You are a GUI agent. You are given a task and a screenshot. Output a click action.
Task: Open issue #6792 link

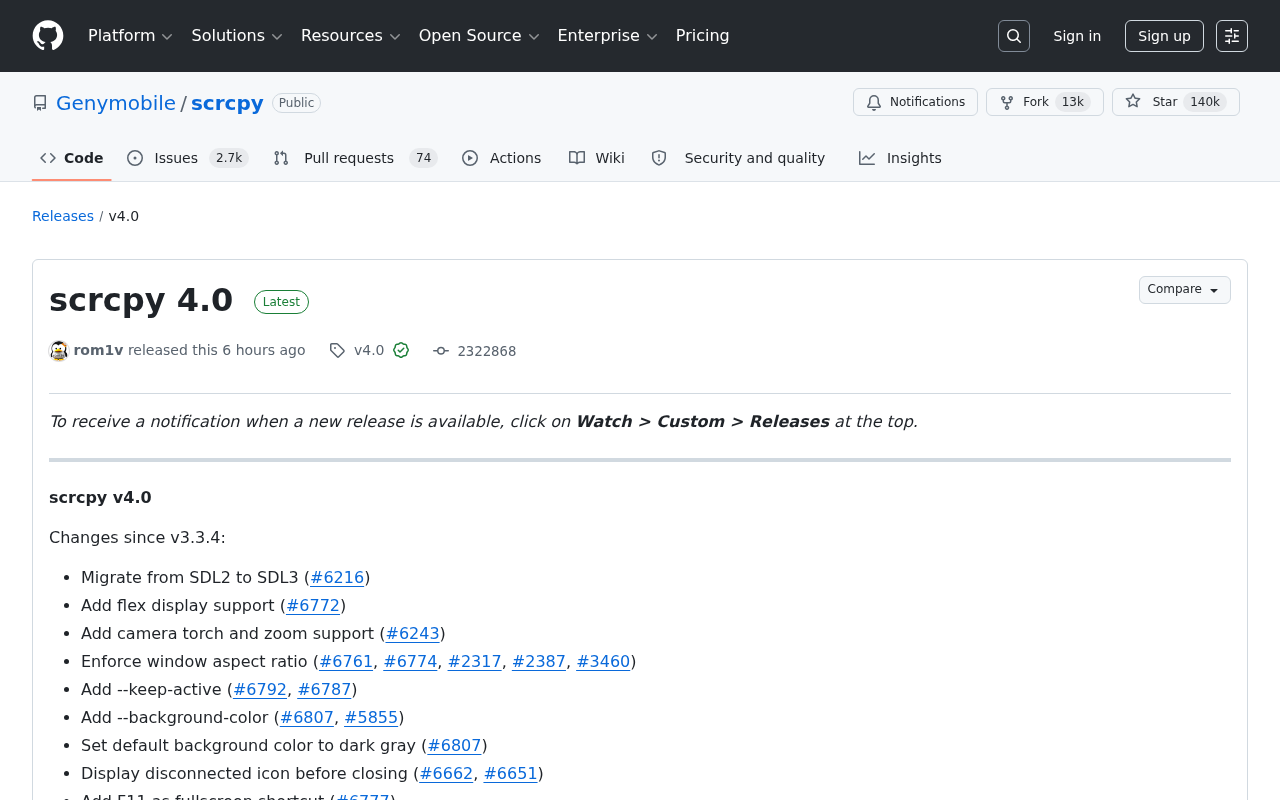(x=260, y=689)
